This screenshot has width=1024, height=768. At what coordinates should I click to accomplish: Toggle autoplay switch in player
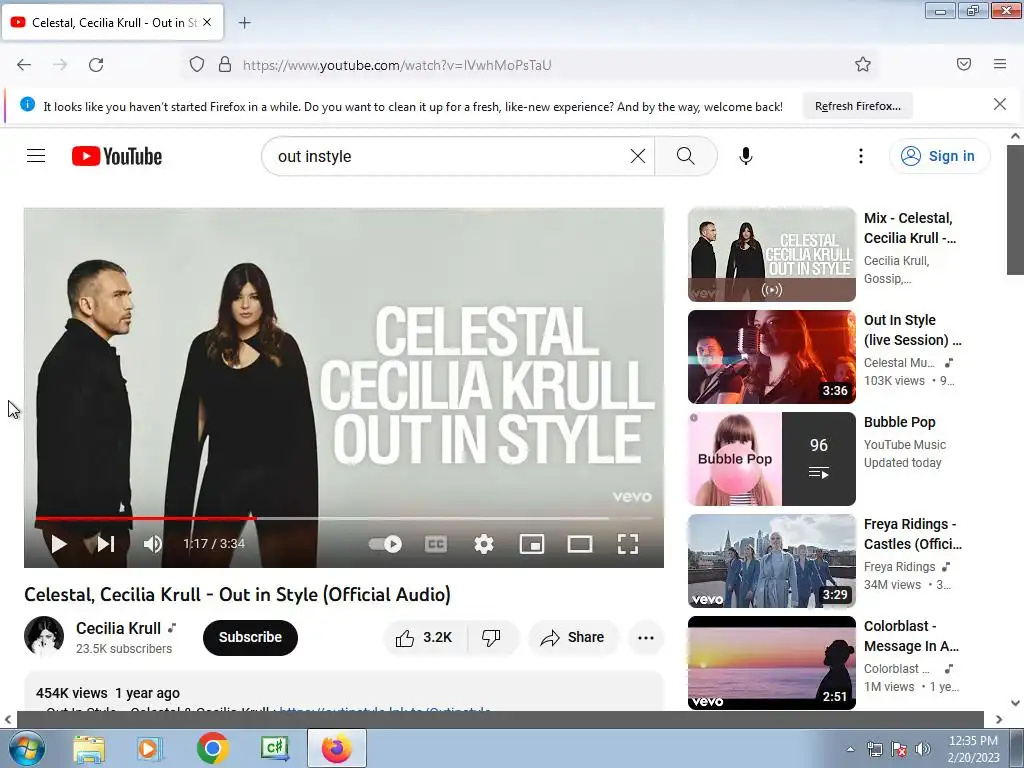385,544
